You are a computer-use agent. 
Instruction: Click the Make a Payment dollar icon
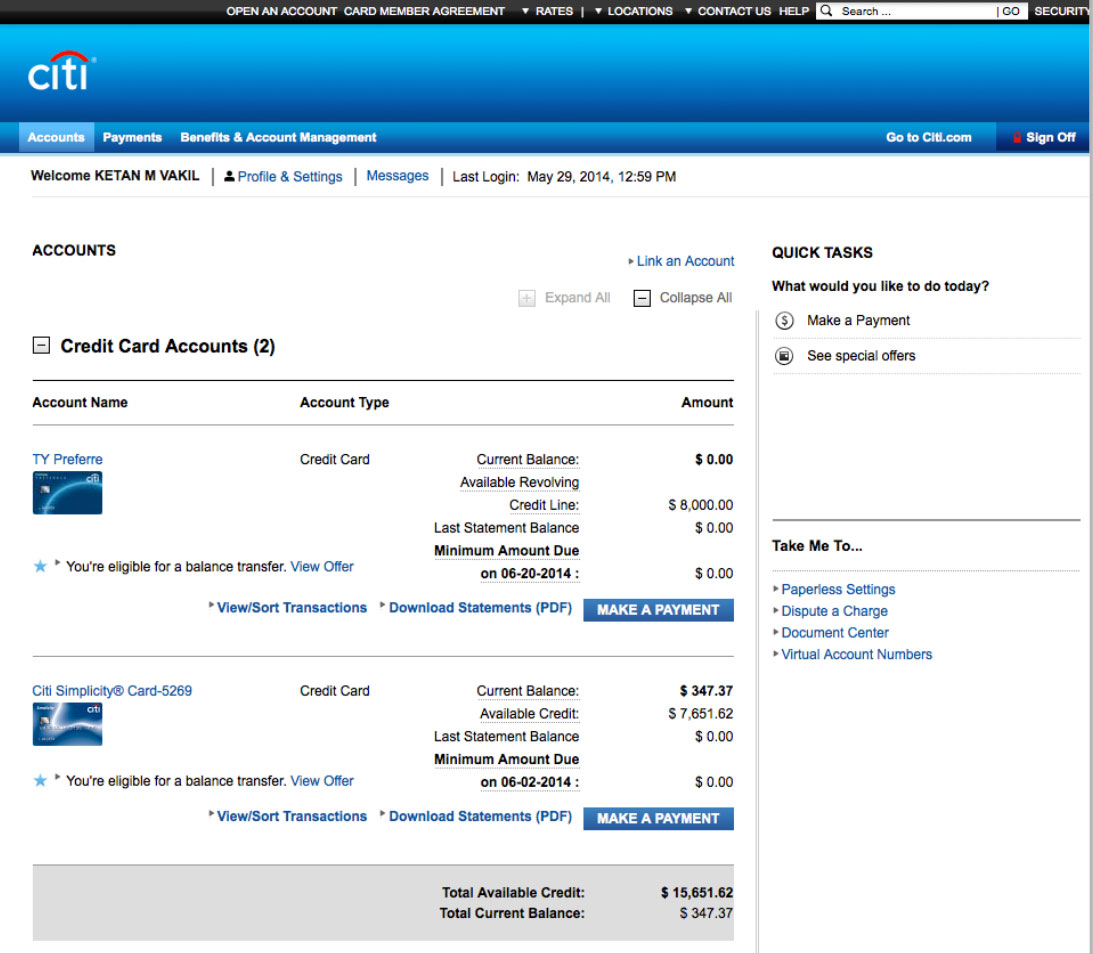pos(784,321)
